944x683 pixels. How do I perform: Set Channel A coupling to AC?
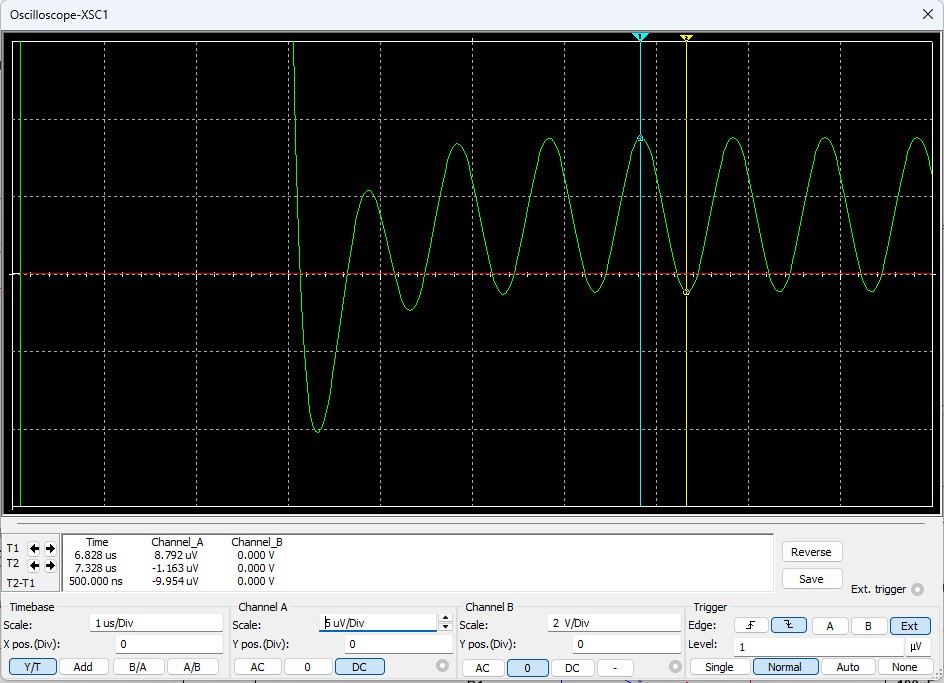tap(257, 667)
